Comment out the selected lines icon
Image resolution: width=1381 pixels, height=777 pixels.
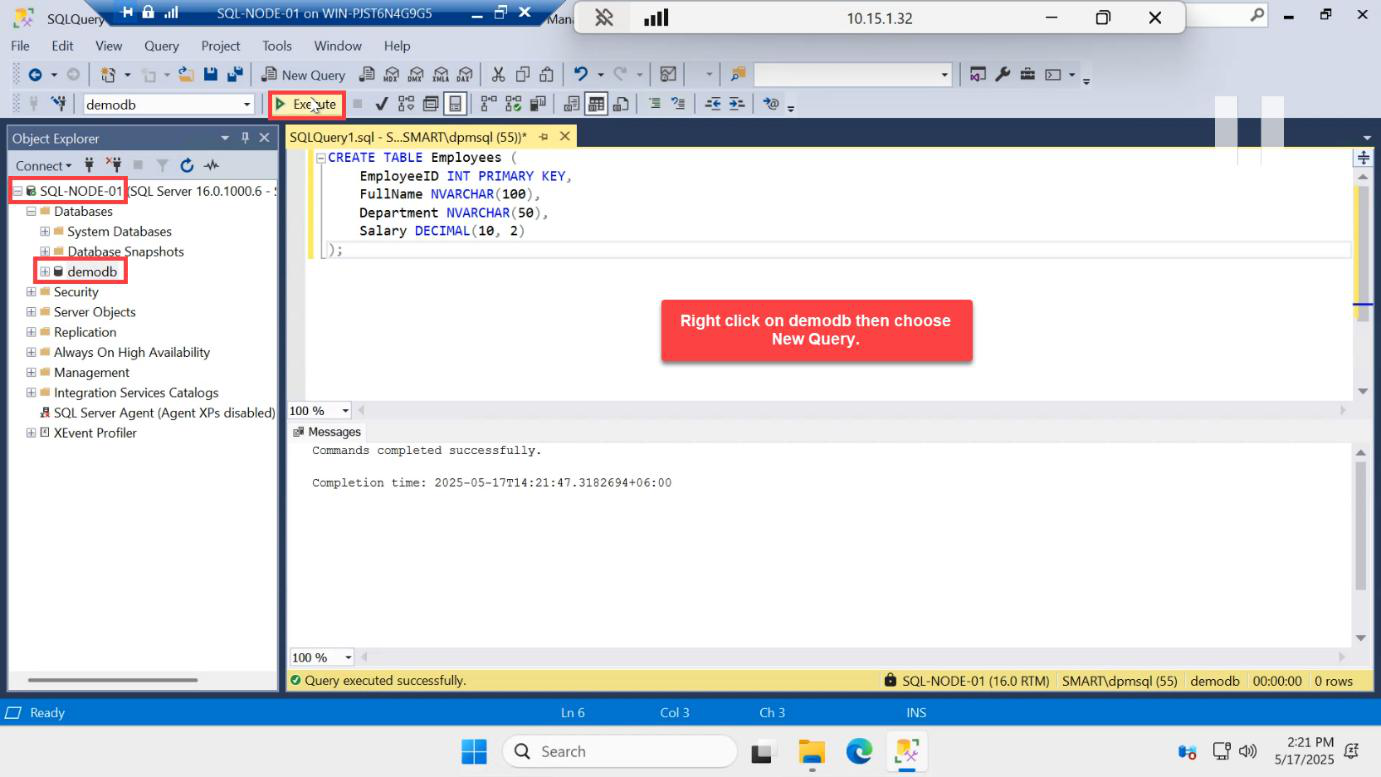coord(654,103)
